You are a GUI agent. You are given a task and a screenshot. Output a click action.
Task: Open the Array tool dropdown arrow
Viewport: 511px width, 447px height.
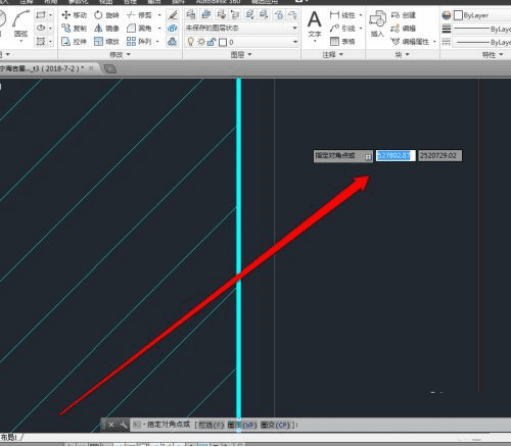[x=157, y=42]
